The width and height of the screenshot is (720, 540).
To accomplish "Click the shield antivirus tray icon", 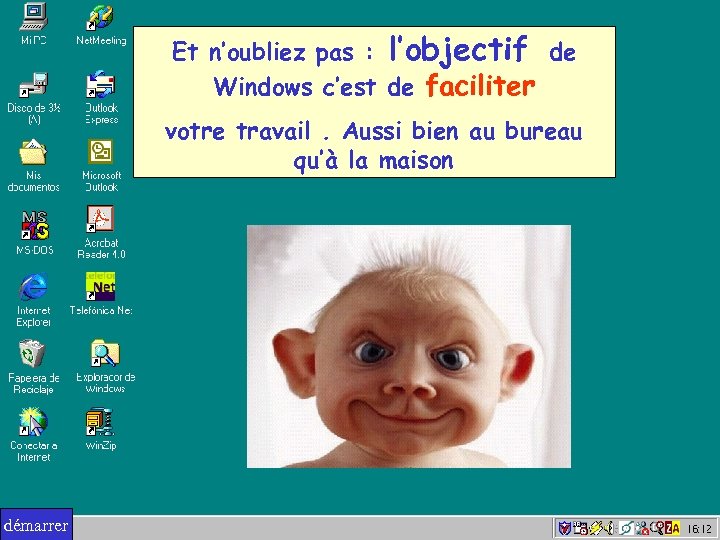I will pyautogui.click(x=564, y=528).
